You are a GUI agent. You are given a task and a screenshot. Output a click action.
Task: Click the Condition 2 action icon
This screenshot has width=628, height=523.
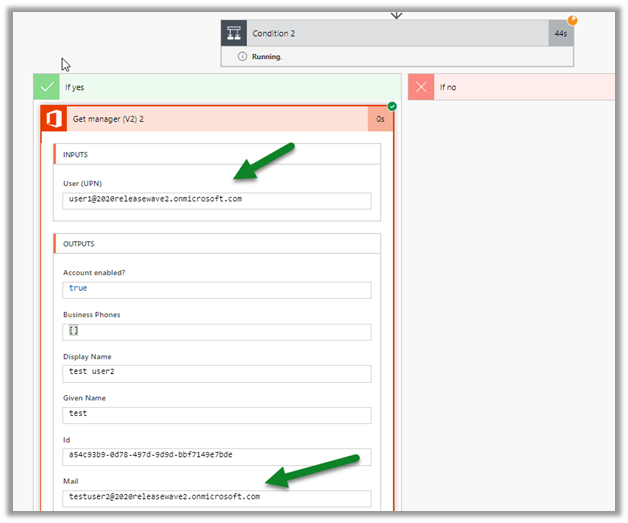coord(235,33)
